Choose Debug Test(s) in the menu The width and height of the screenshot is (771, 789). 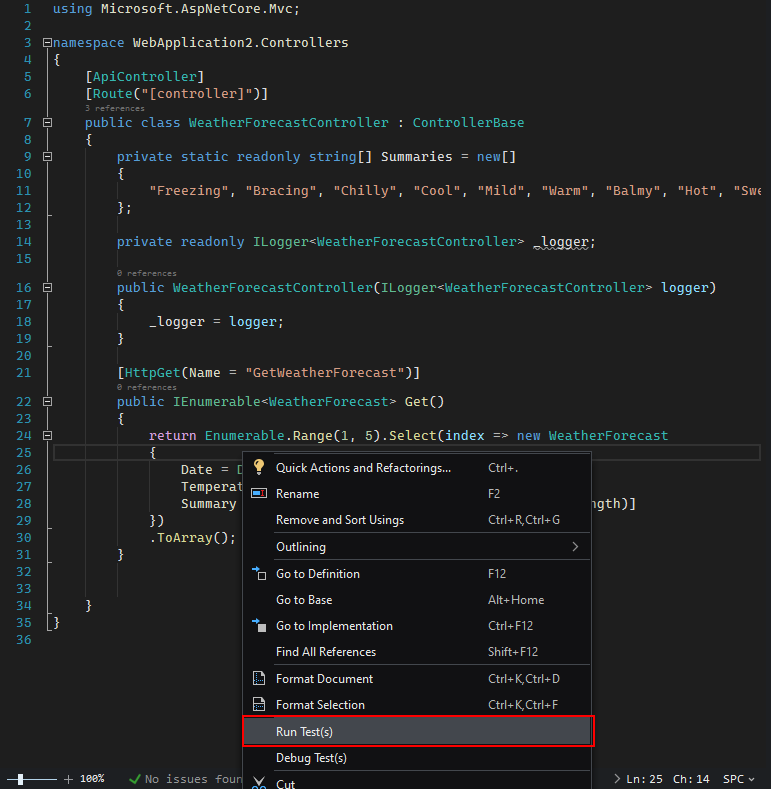click(x=311, y=757)
